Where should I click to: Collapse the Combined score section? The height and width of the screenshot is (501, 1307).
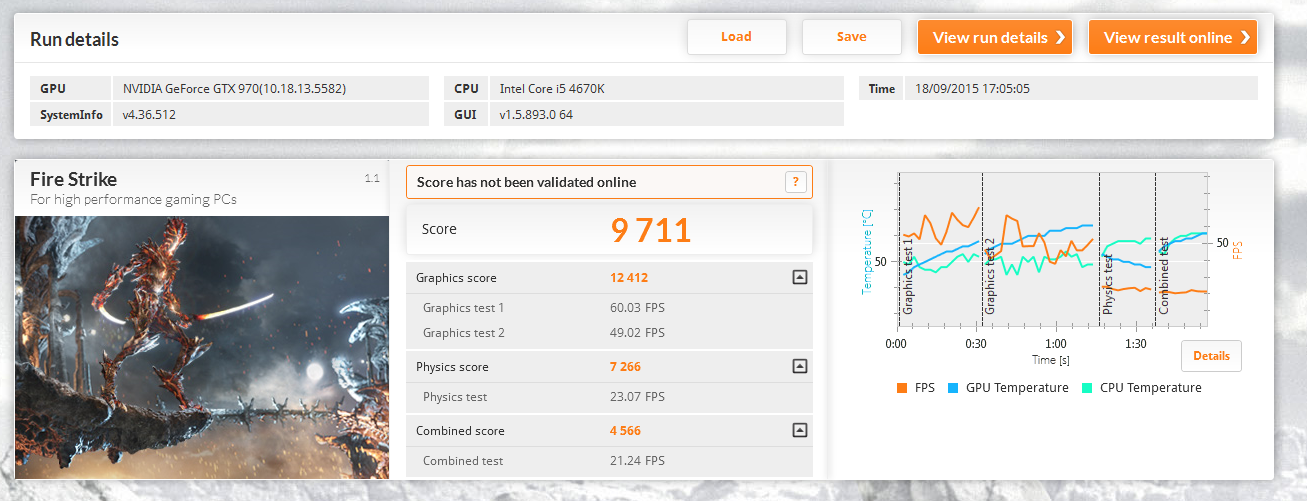[799, 430]
